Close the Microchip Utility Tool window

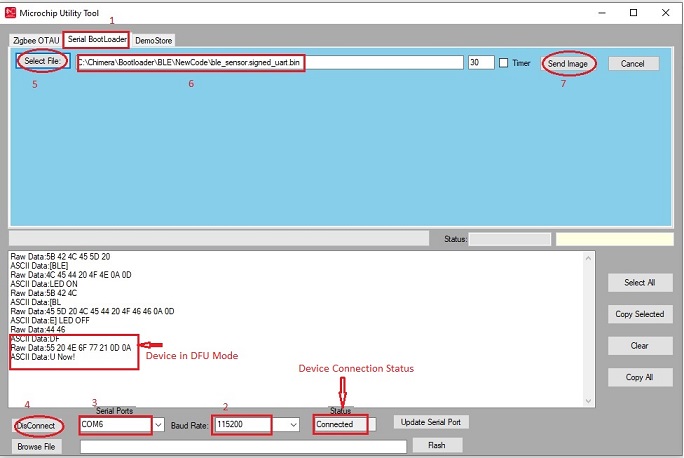[665, 13]
